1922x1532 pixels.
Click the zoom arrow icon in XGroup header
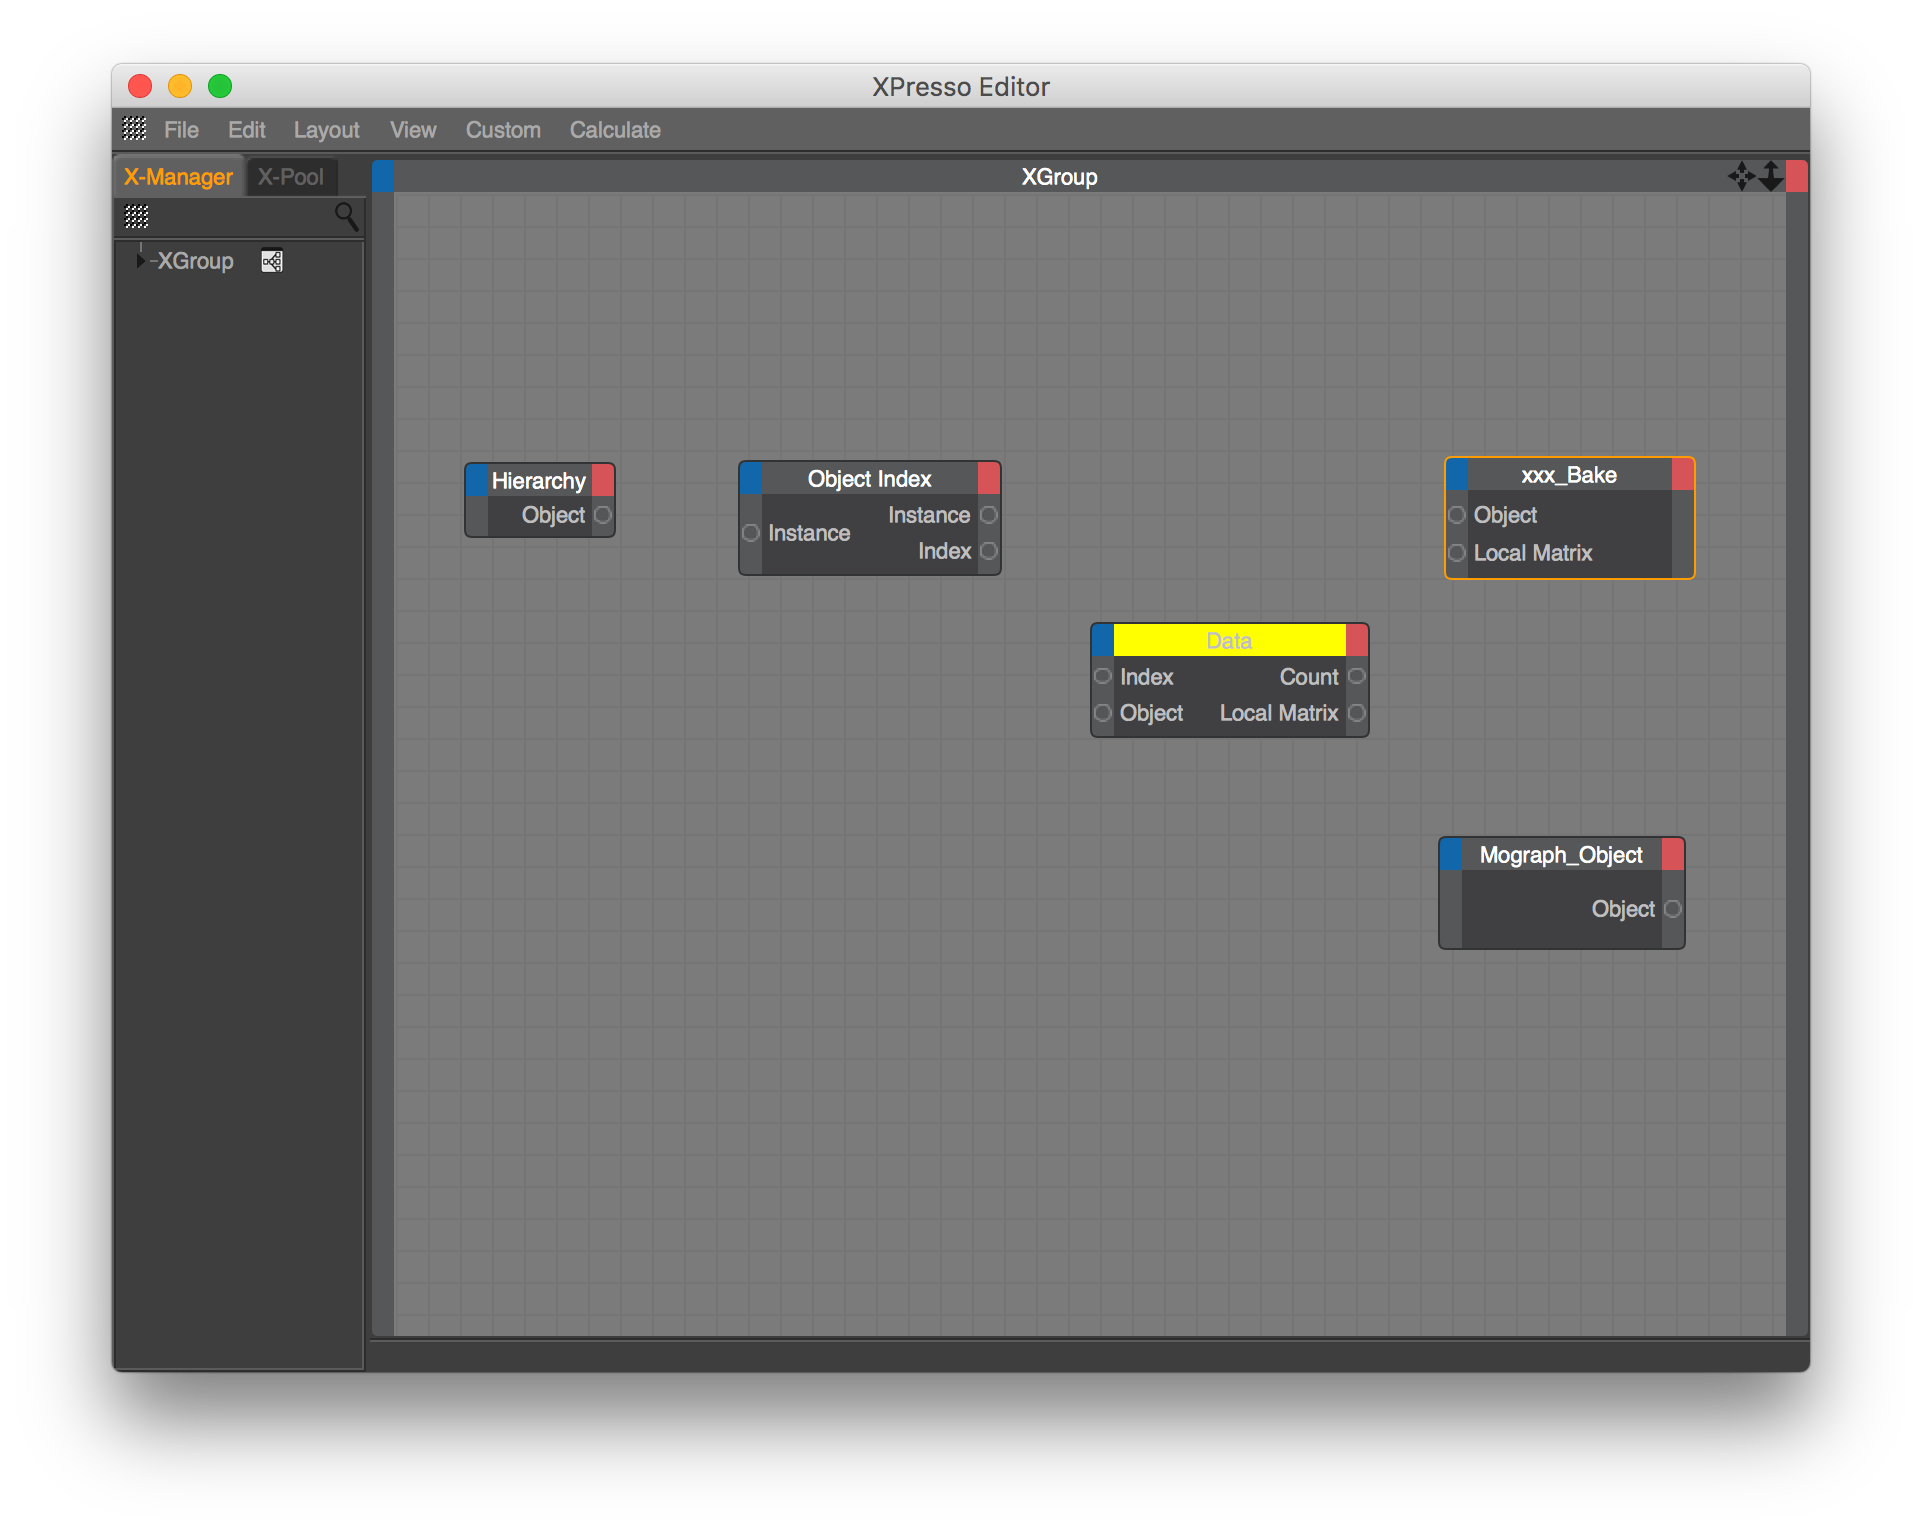click(1771, 177)
